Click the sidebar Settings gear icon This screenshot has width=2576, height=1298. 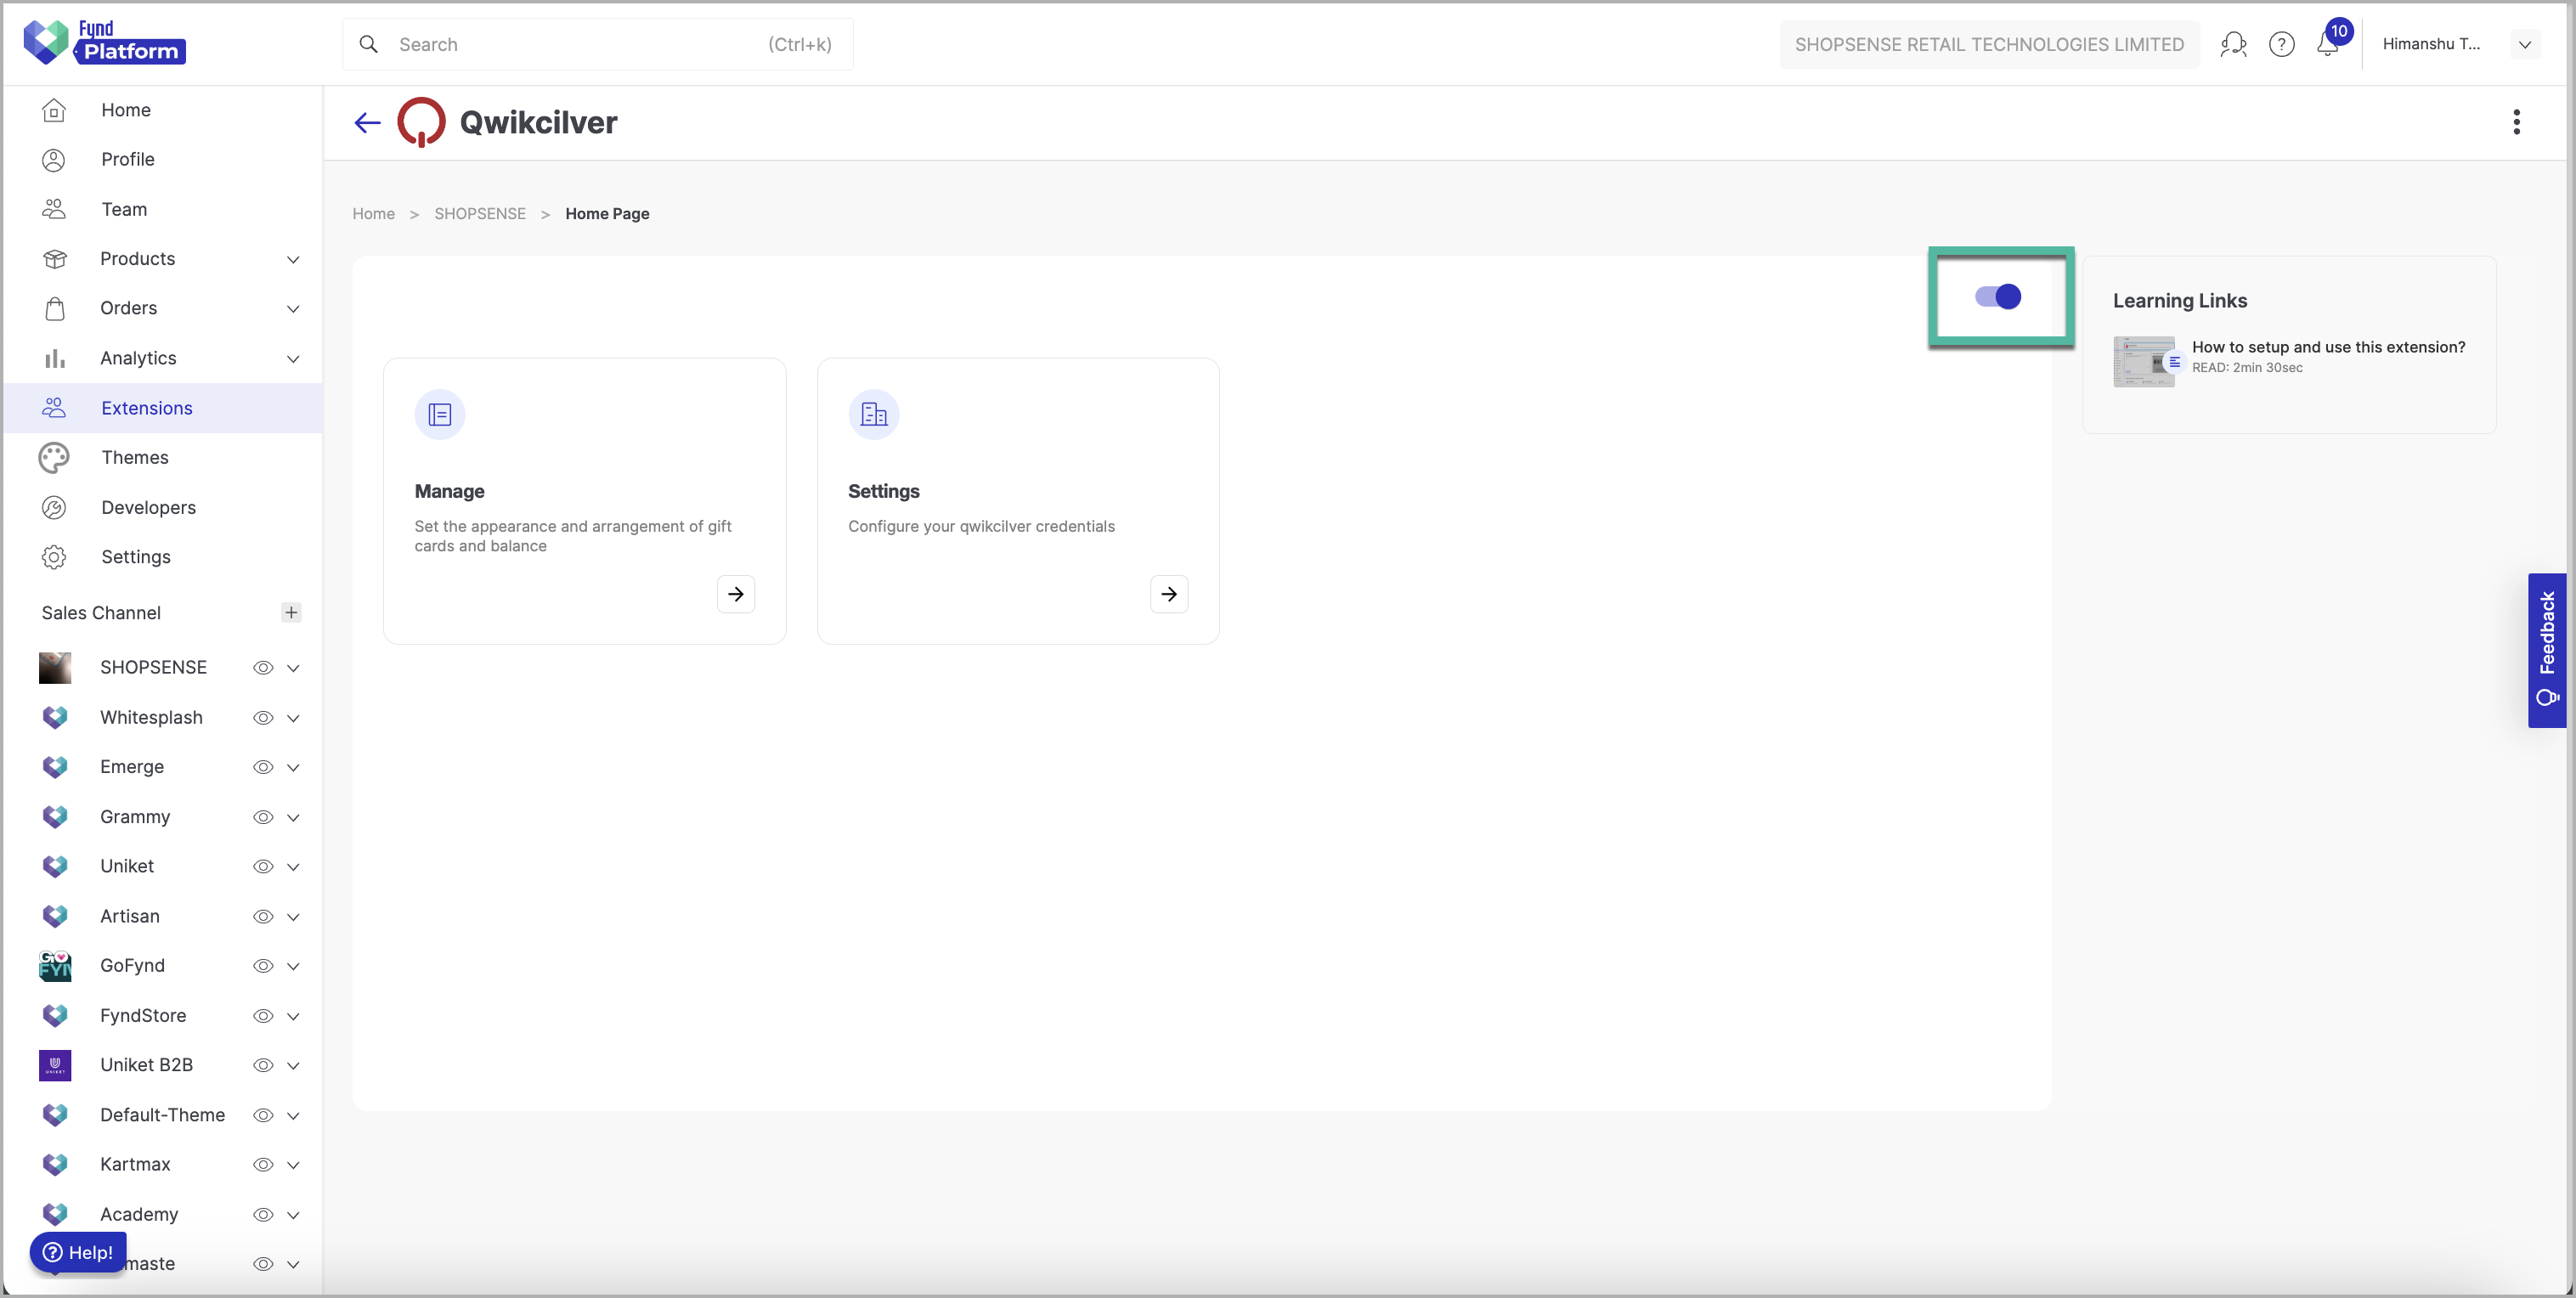coord(54,557)
